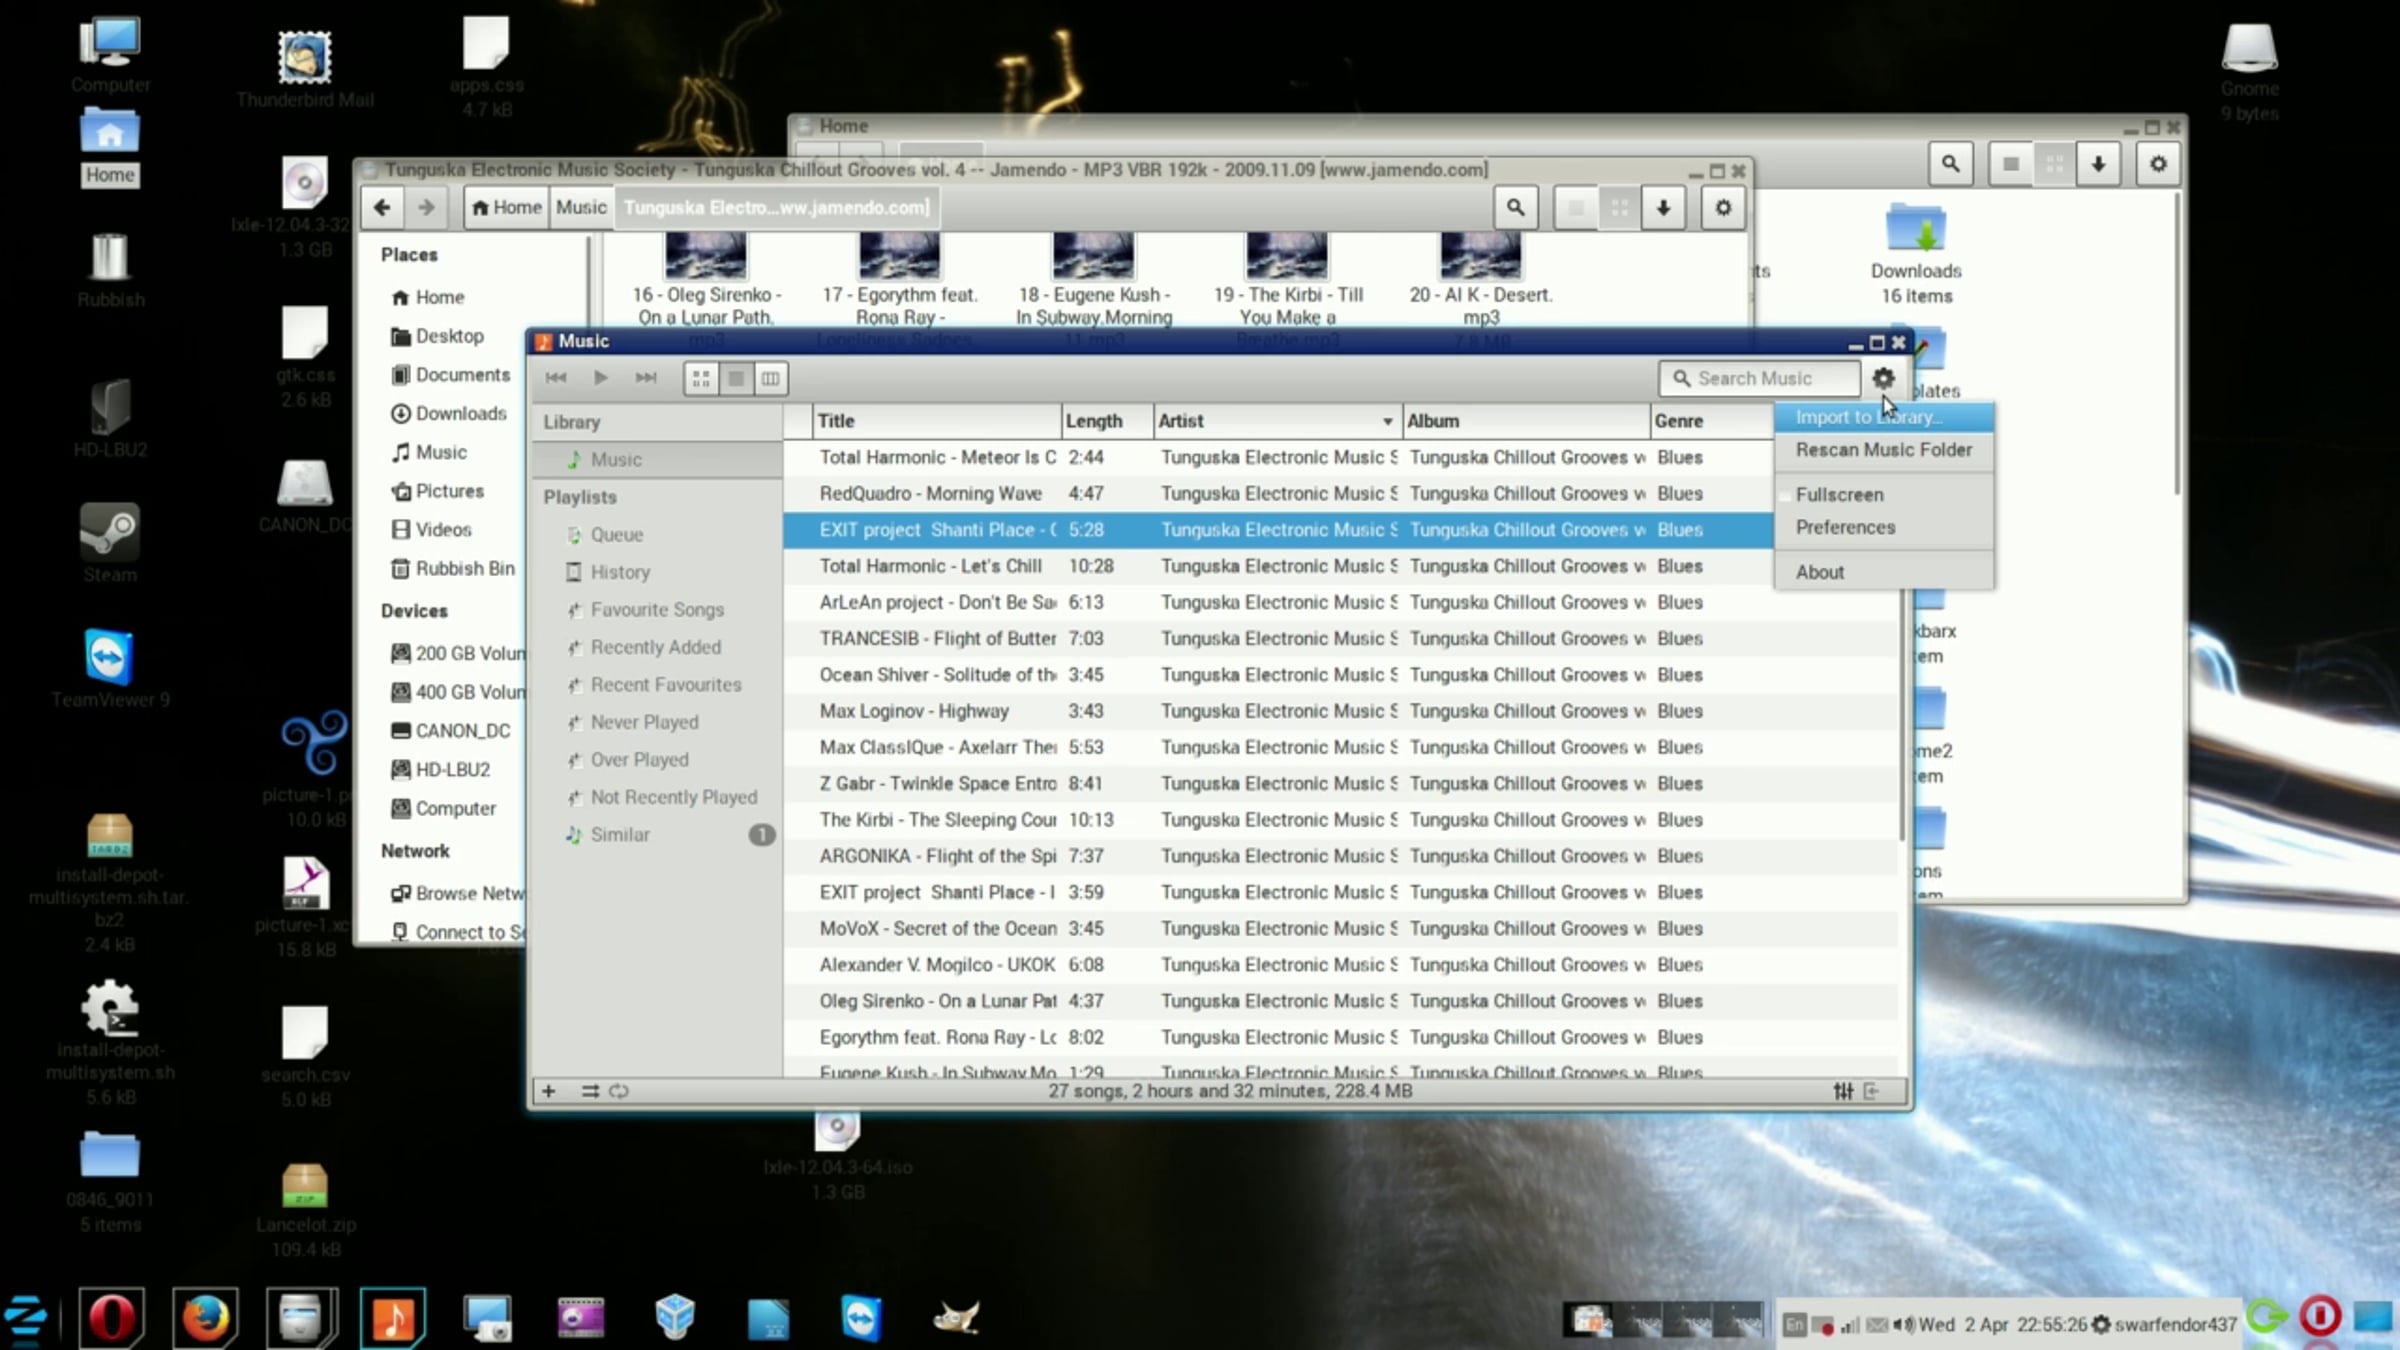Open the Never Played smart playlist
Screen dimensions: 2400x1350
click(657, 722)
